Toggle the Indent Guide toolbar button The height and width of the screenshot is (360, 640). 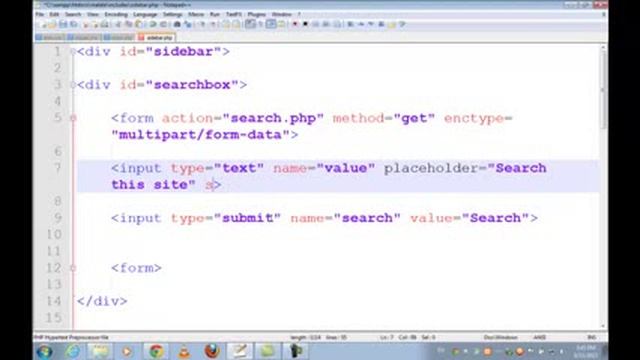click(x=270, y=24)
